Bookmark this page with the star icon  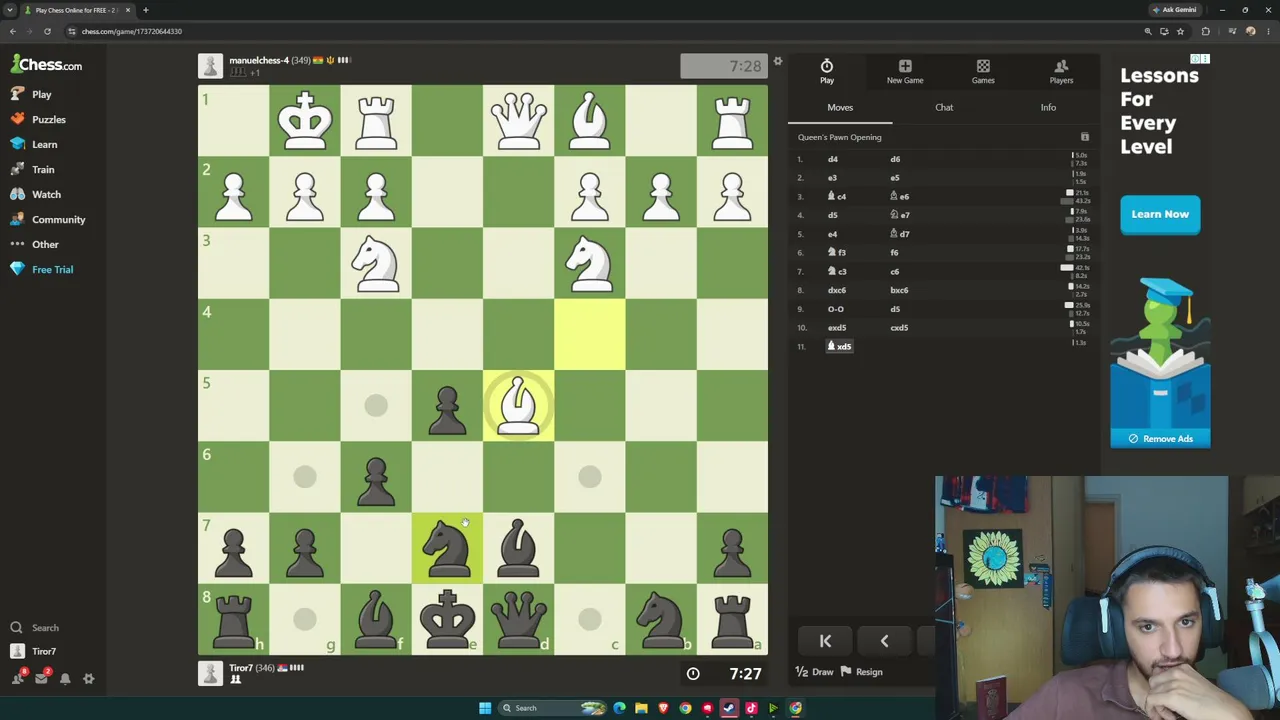coord(1180,31)
